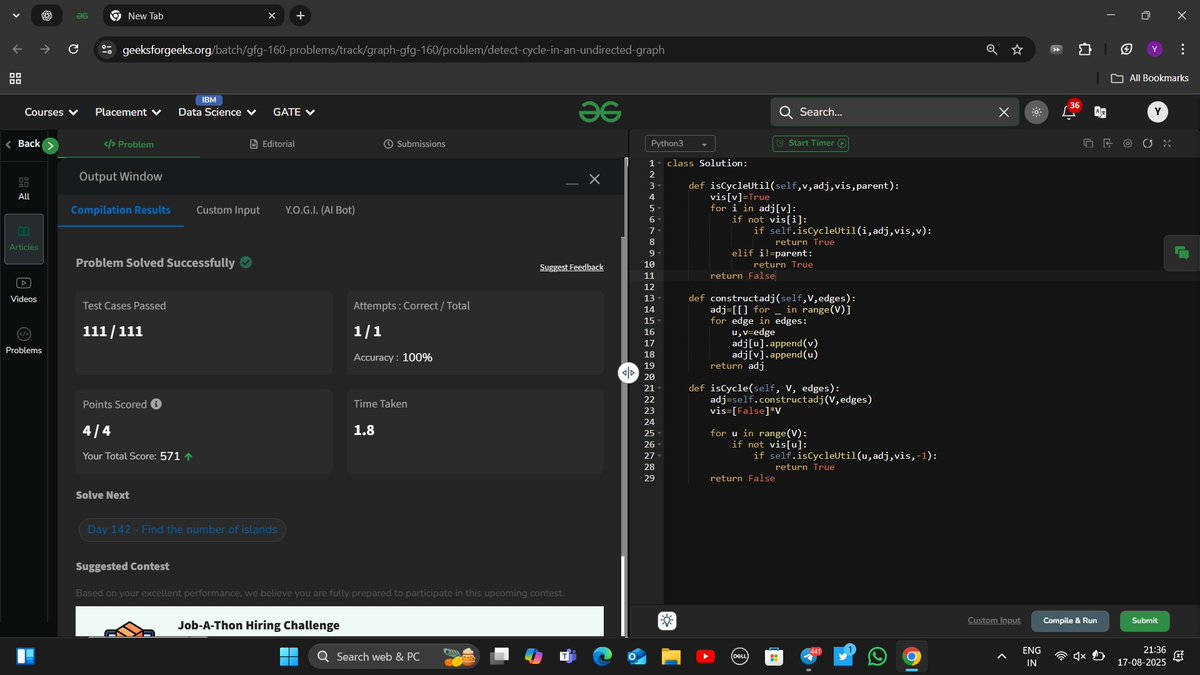Open the Custom Input tab
1200x675 pixels.
click(228, 210)
